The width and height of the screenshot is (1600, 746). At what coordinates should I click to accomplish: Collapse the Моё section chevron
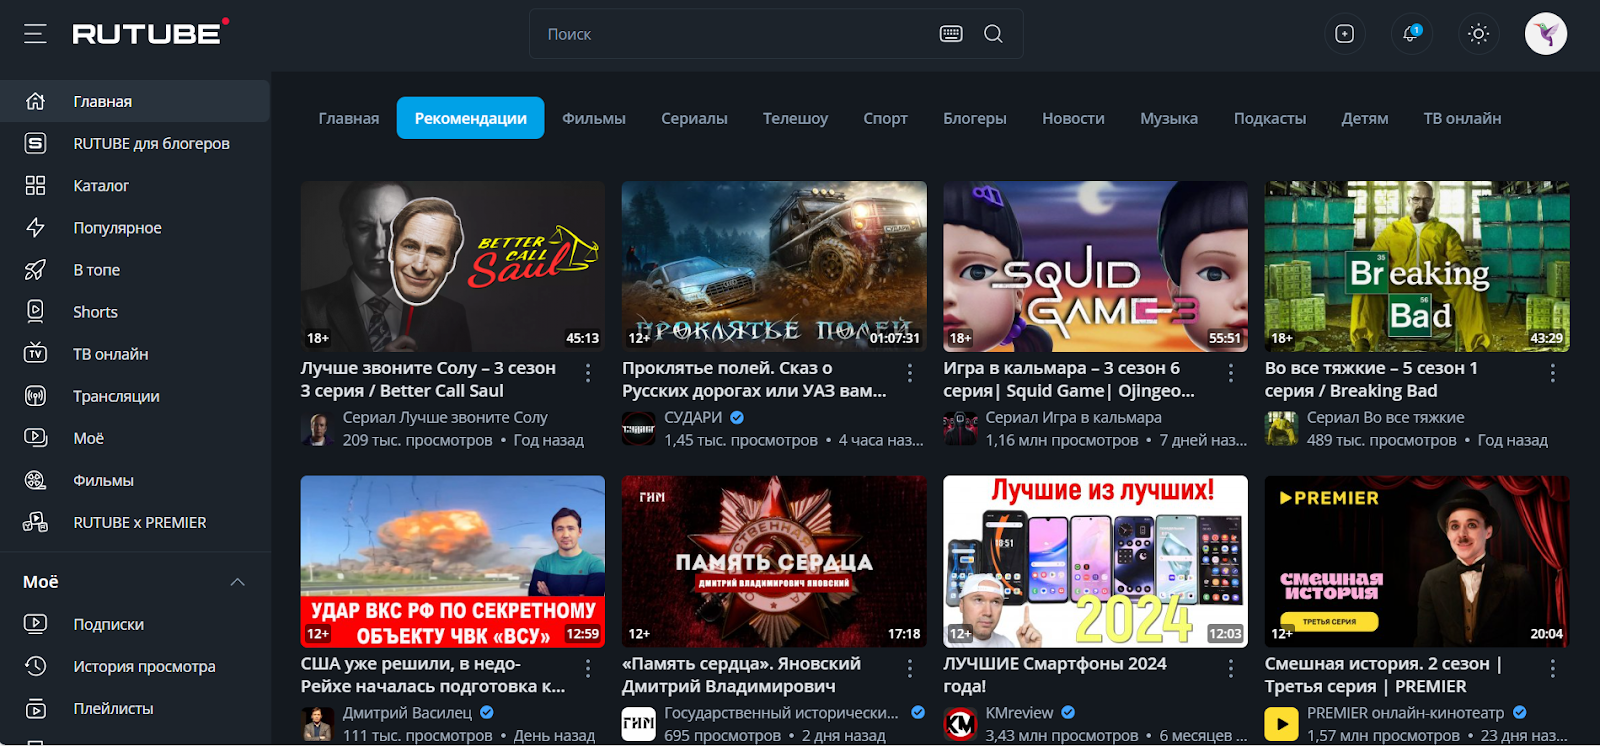pyautogui.click(x=237, y=582)
